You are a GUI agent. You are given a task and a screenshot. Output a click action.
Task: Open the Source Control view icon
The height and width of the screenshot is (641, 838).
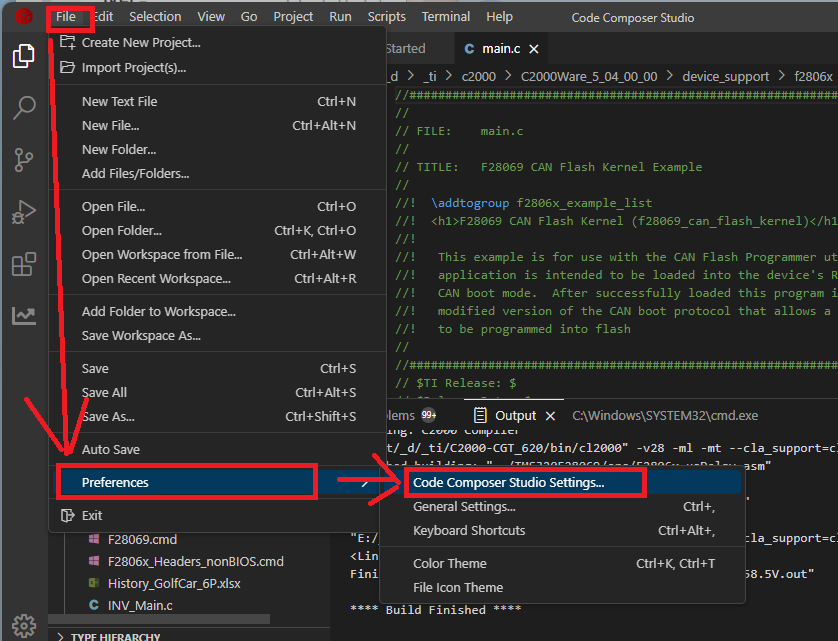click(24, 160)
